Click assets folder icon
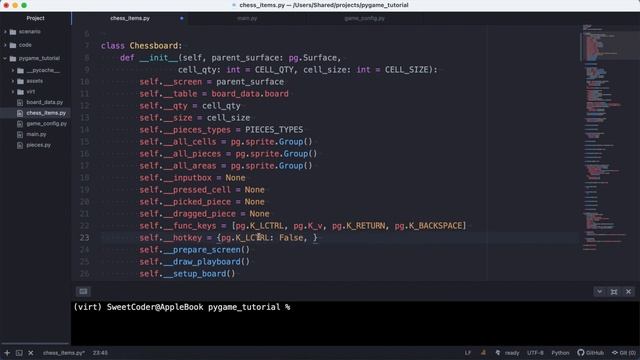The width and height of the screenshot is (640, 360). (20, 81)
